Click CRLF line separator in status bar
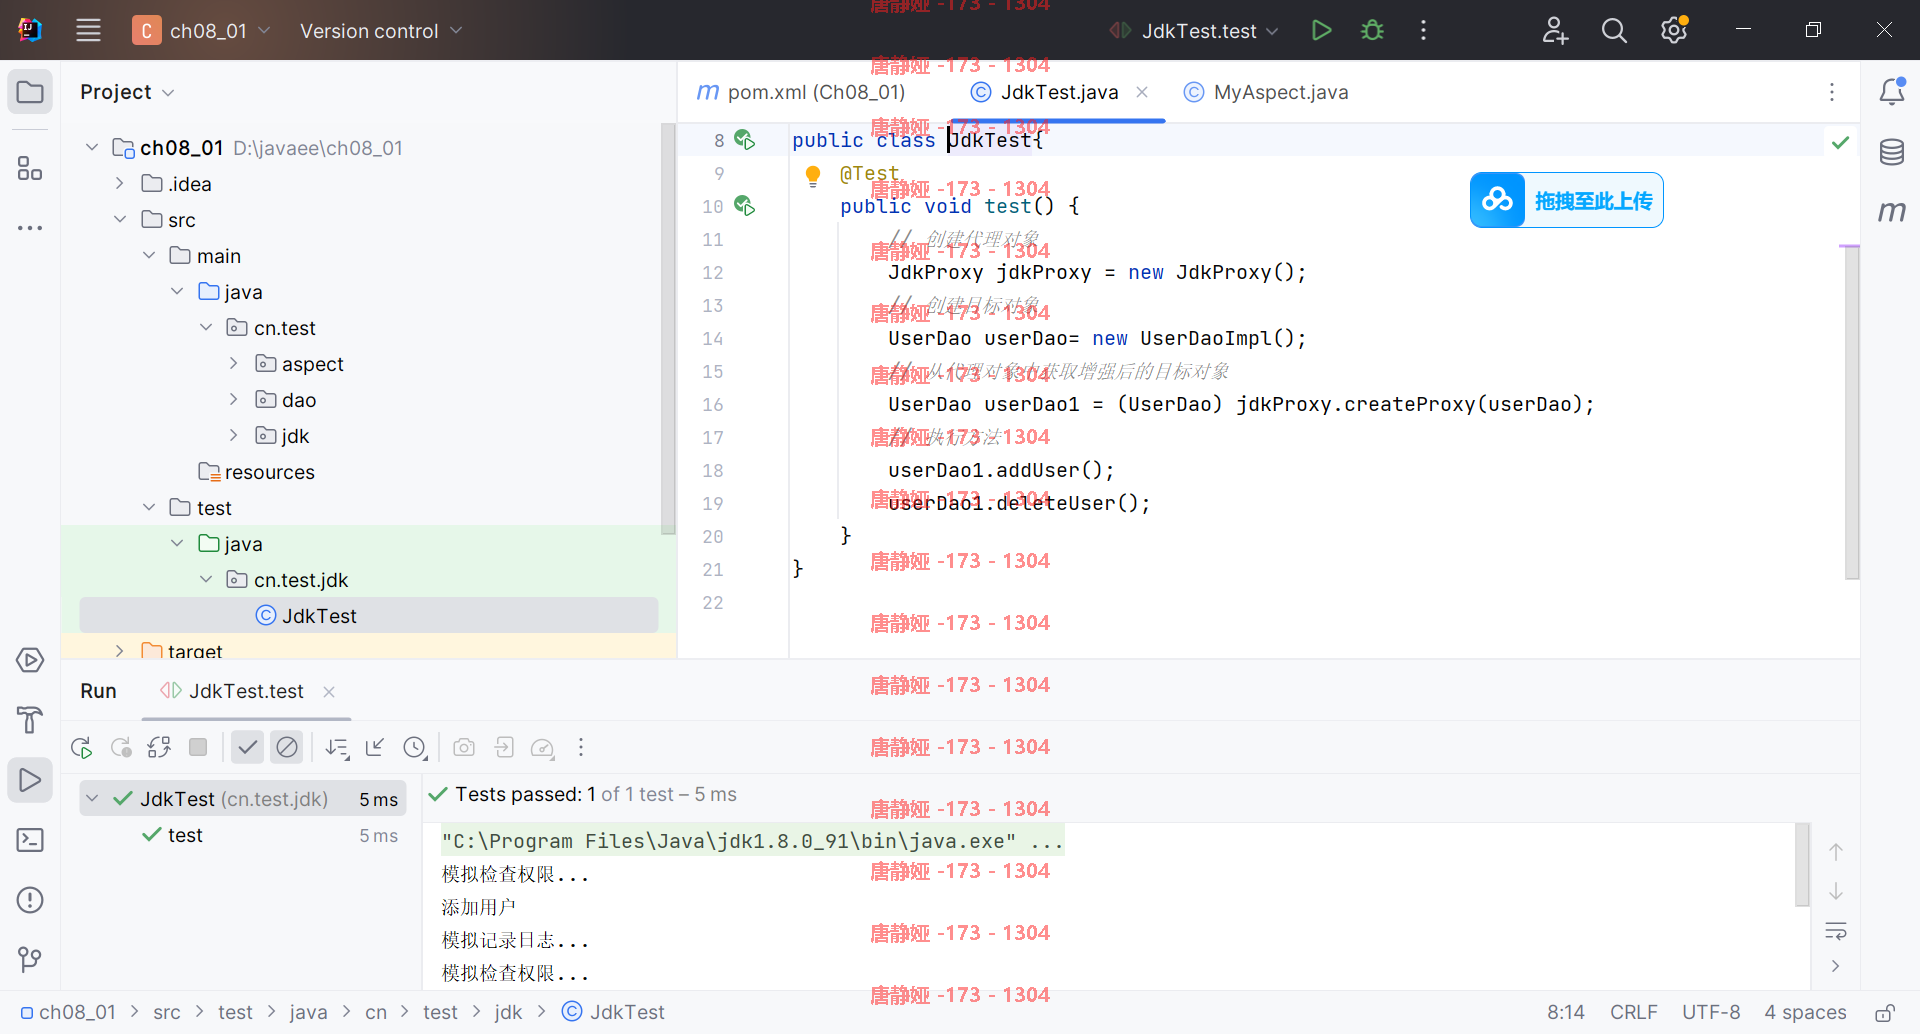Image resolution: width=1920 pixels, height=1034 pixels. click(x=1633, y=1012)
